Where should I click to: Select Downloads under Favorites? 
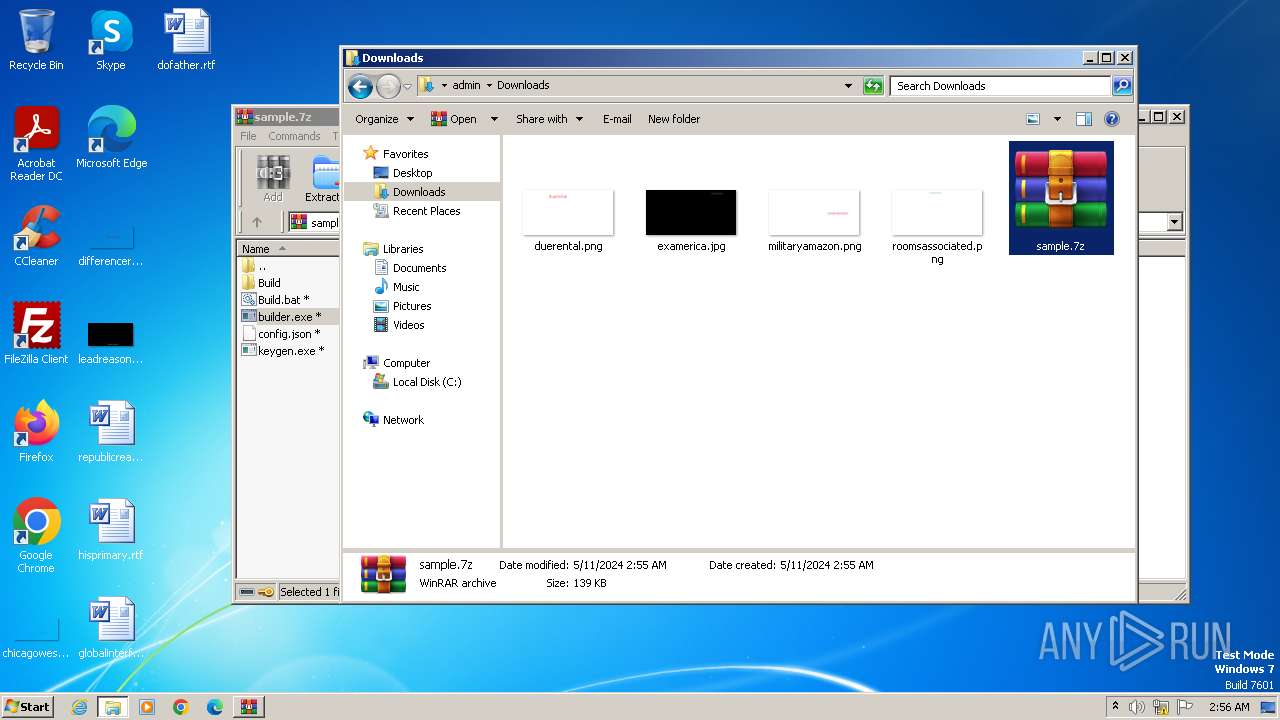[x=419, y=192]
